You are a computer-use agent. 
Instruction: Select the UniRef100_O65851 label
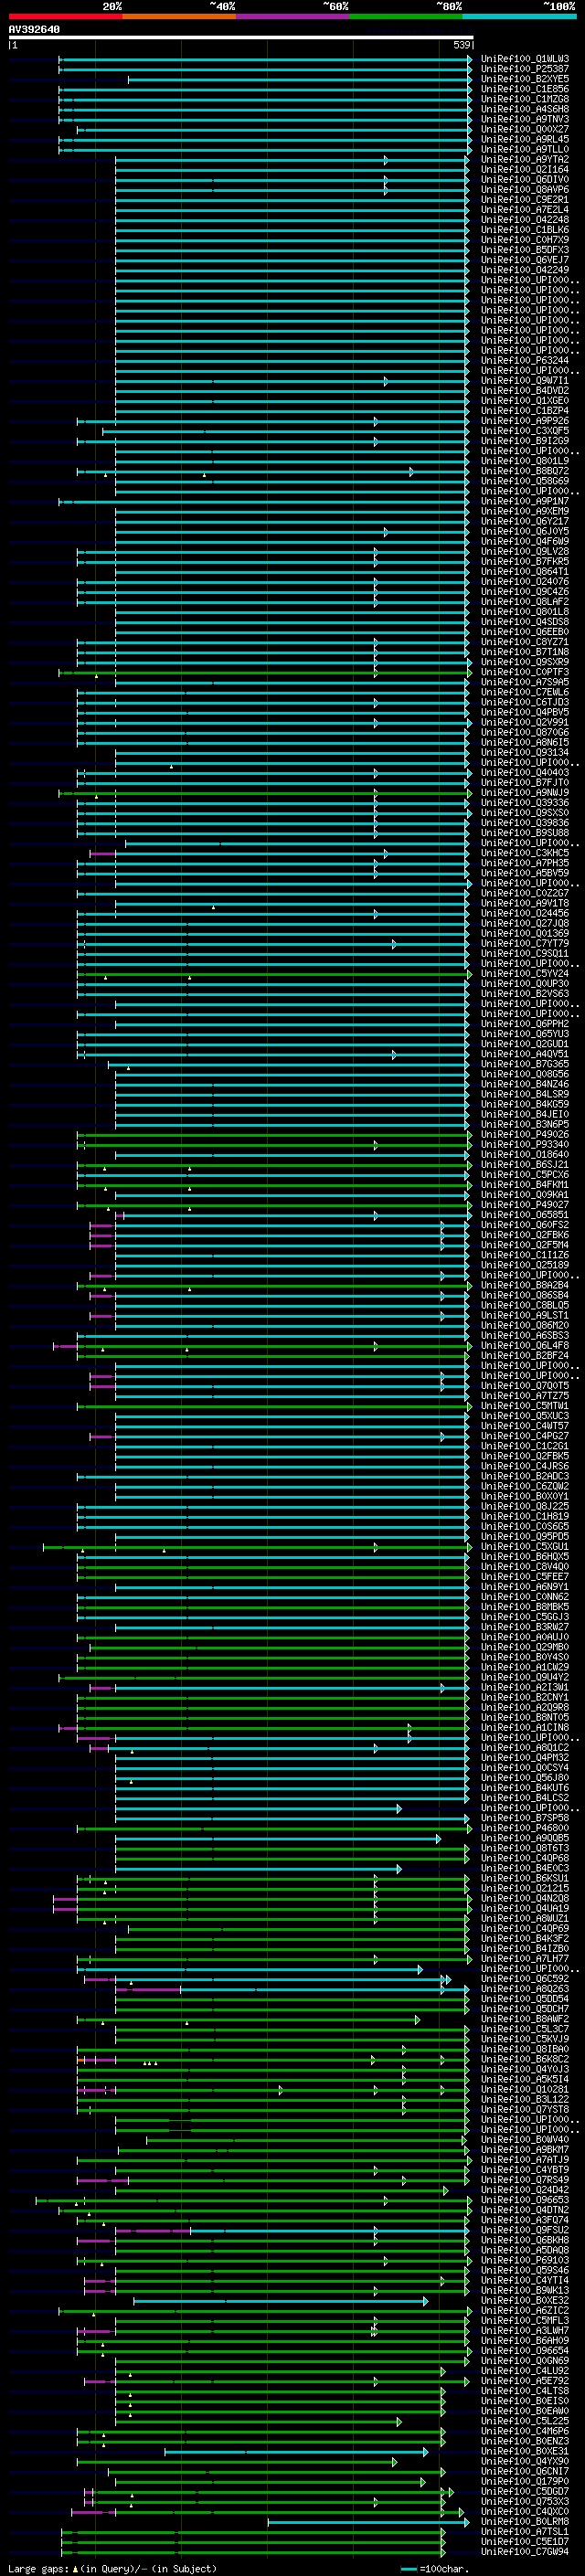525,1214
